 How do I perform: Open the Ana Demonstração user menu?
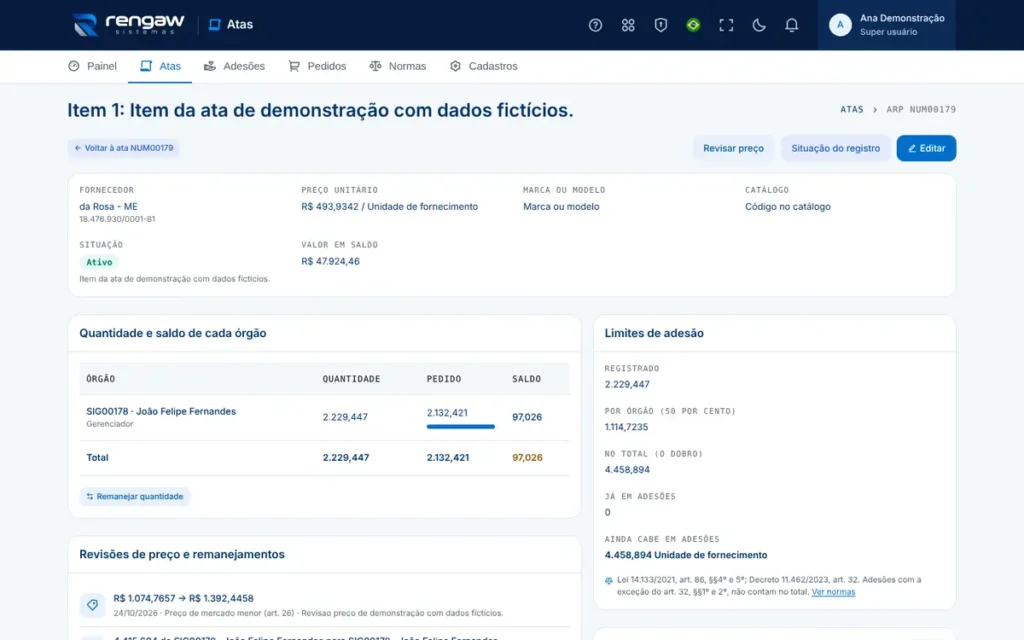tap(886, 25)
